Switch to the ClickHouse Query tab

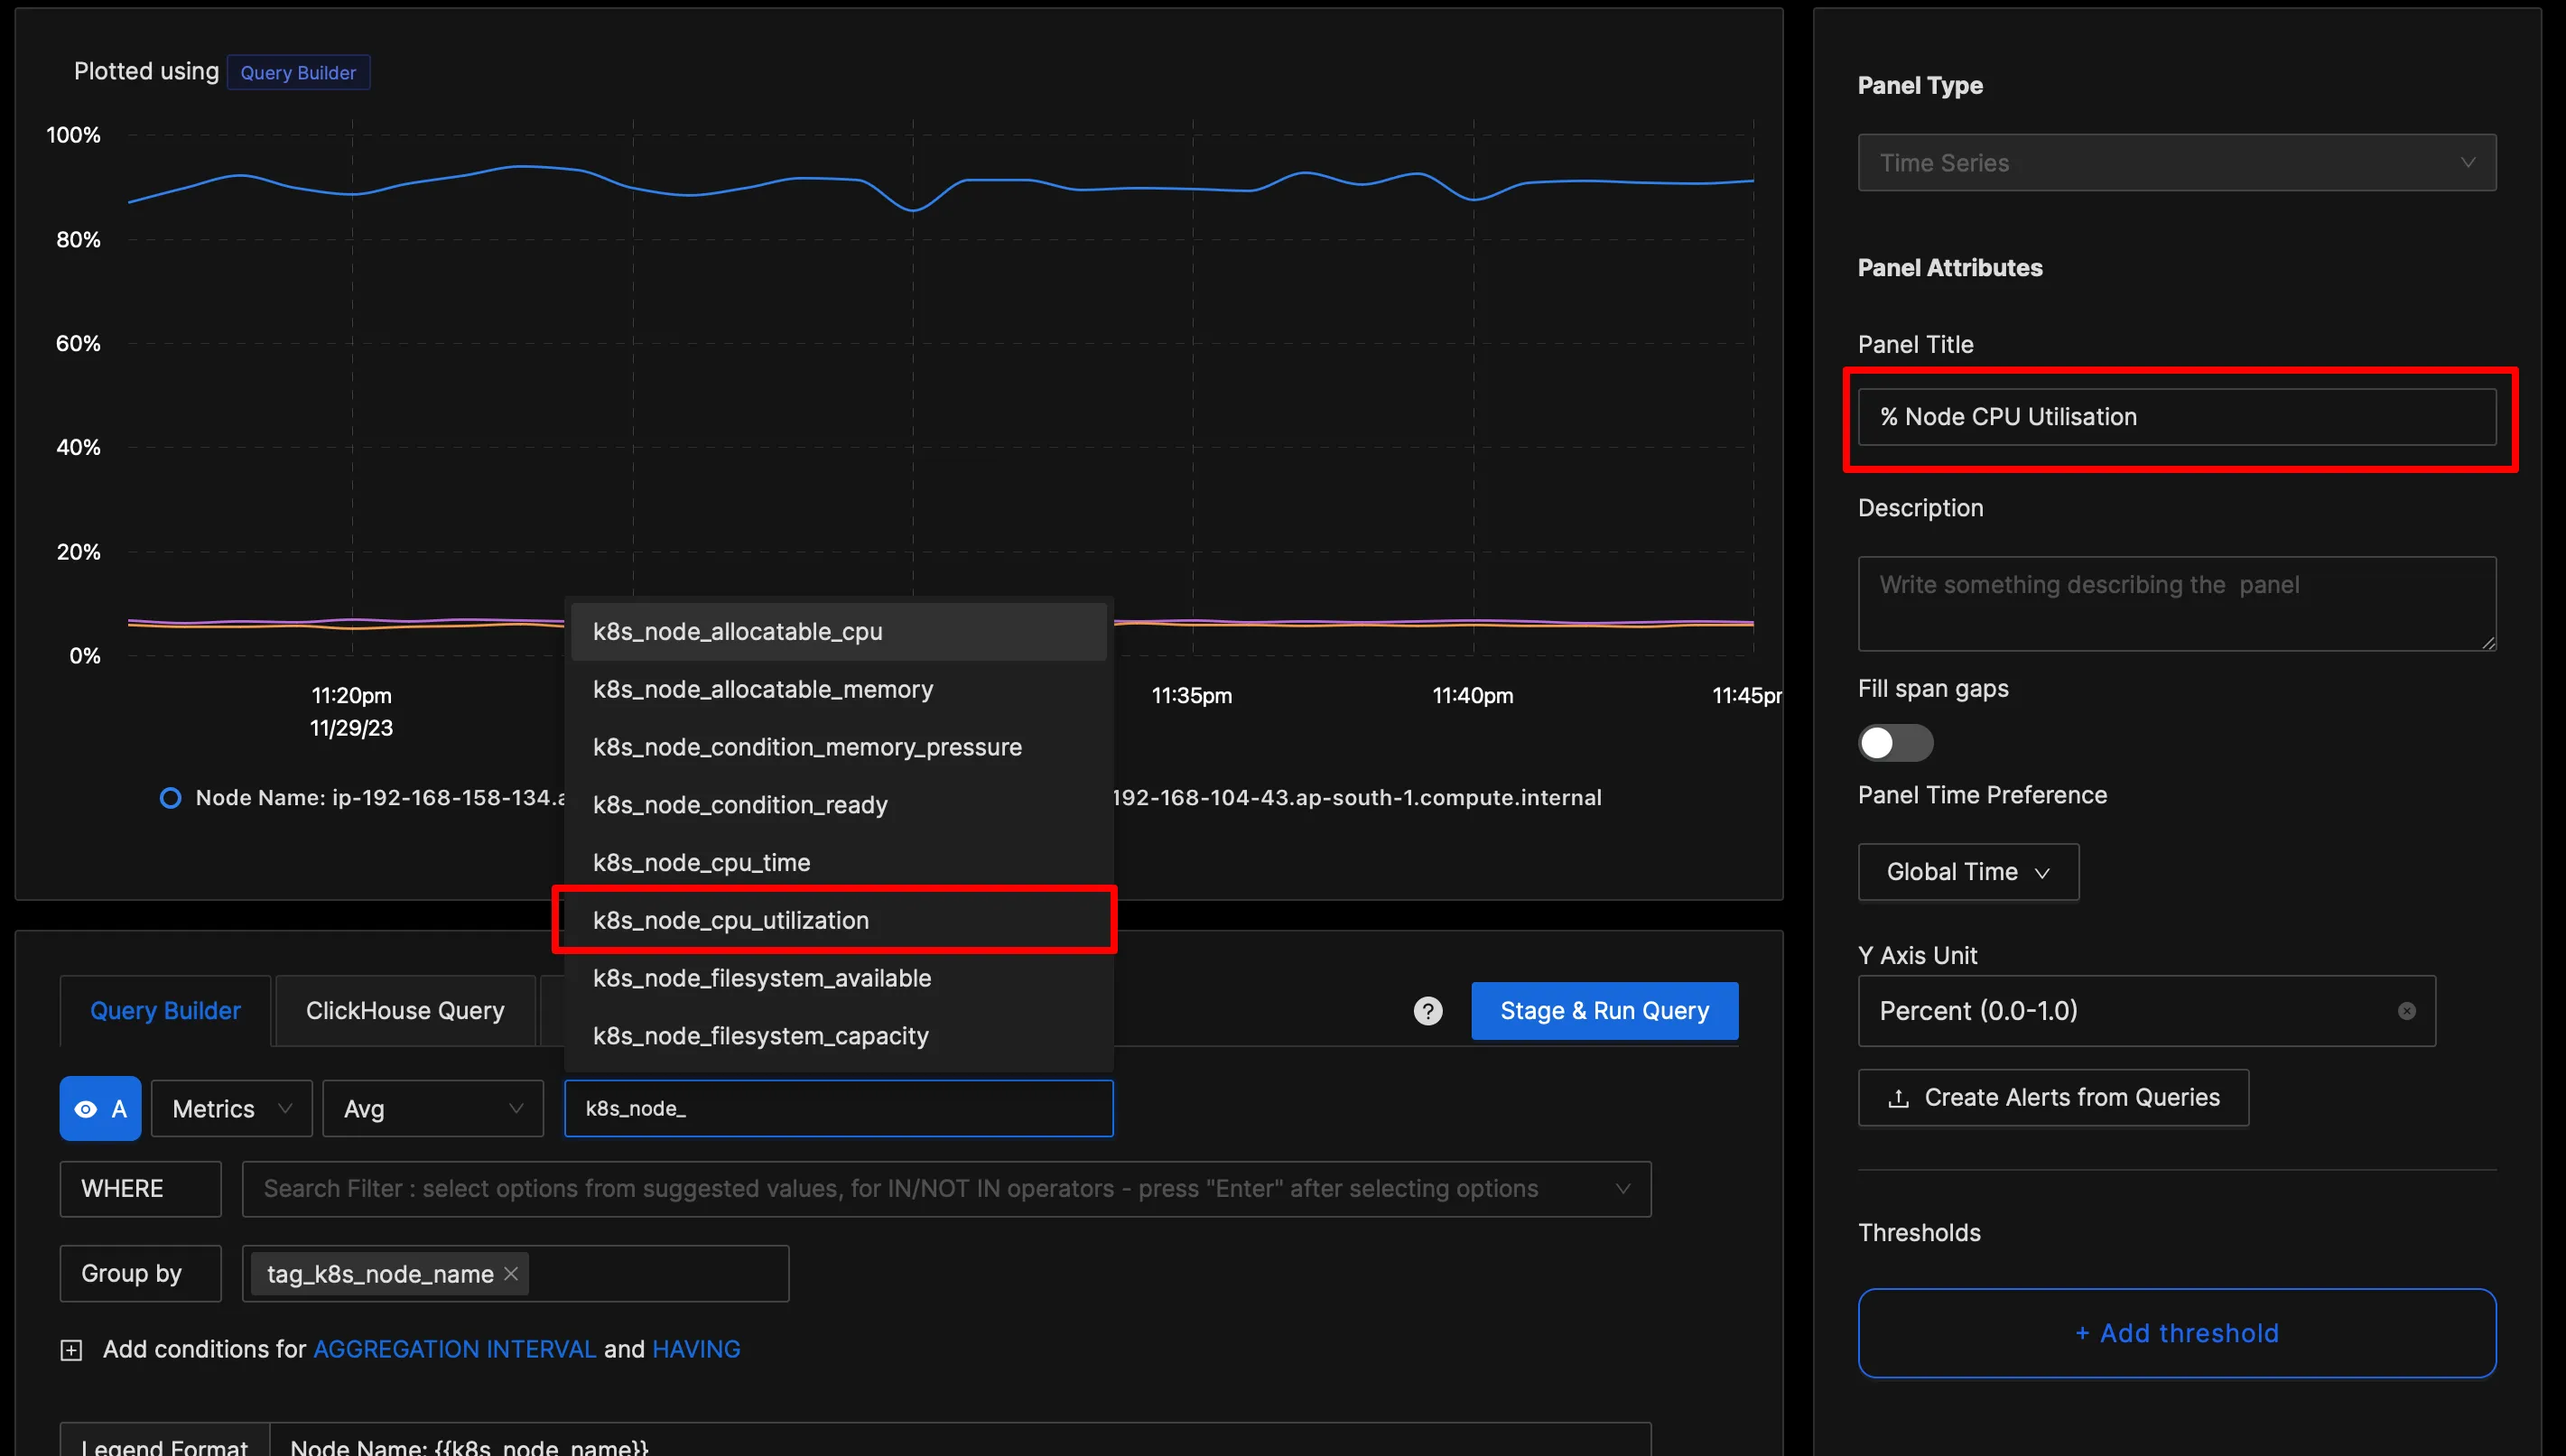[x=405, y=1011]
